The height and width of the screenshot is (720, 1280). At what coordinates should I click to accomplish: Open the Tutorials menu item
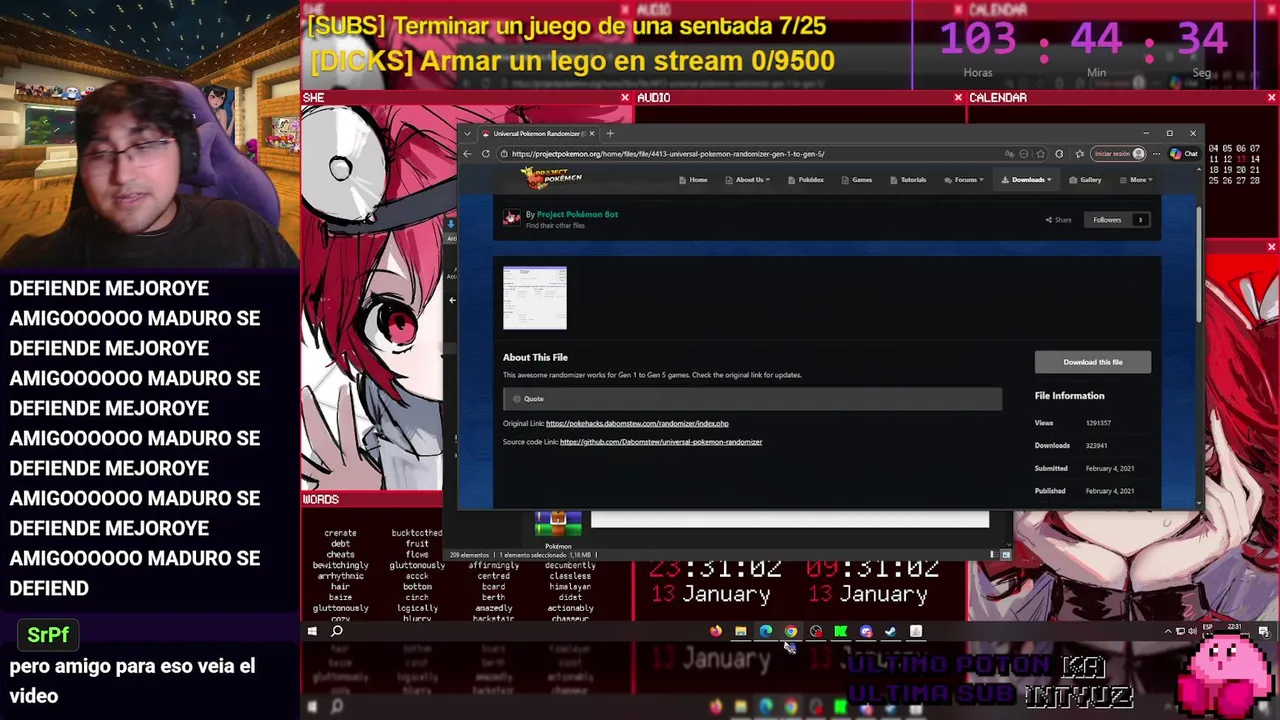point(909,180)
